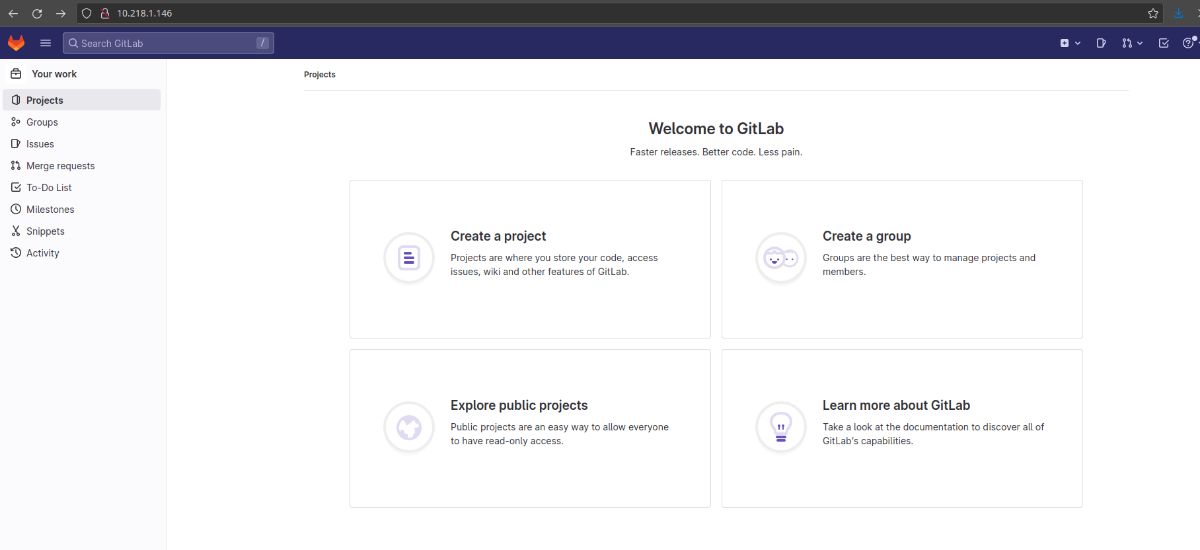Click the Create a group card
This screenshot has height=550, width=1200.
coord(902,259)
